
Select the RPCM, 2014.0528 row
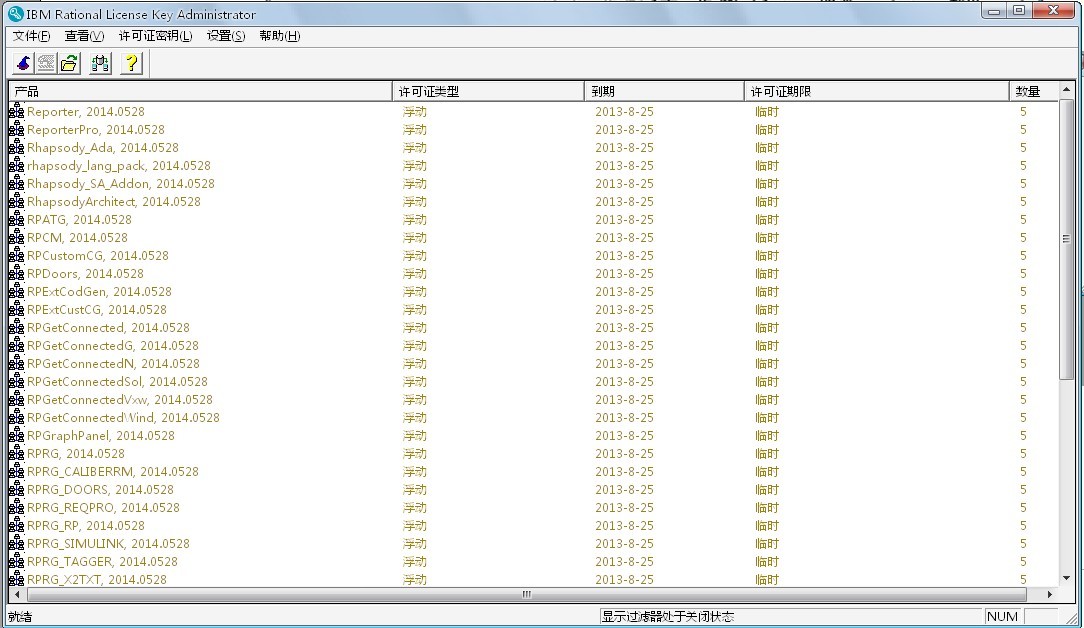(533, 237)
